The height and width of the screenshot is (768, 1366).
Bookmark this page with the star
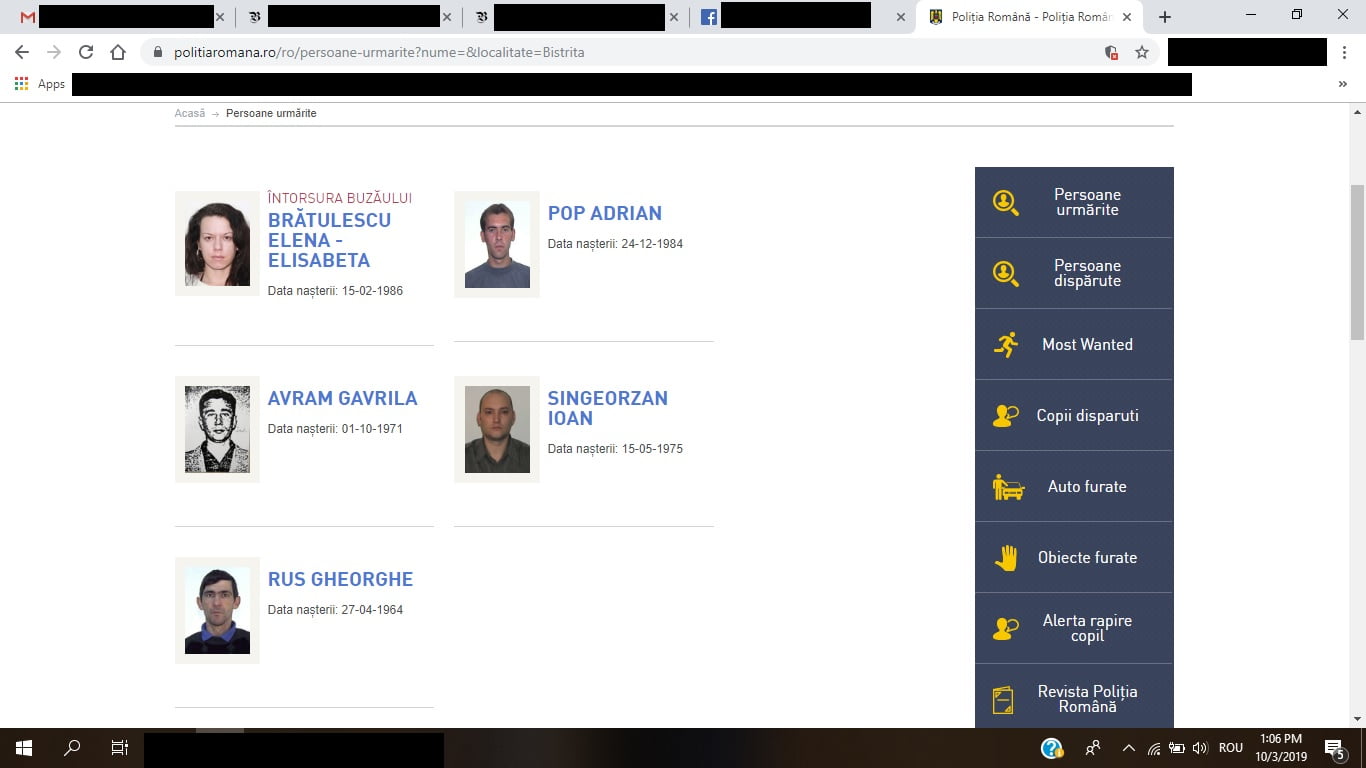click(1142, 52)
